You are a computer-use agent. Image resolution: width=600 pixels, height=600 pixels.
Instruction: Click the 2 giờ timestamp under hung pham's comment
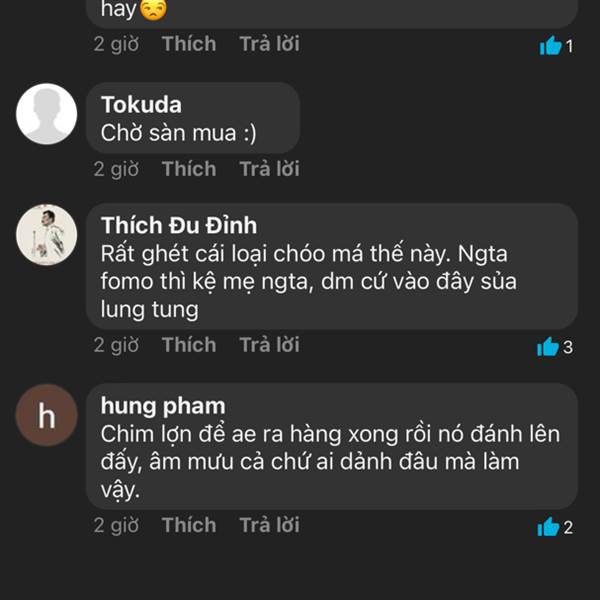[116, 525]
